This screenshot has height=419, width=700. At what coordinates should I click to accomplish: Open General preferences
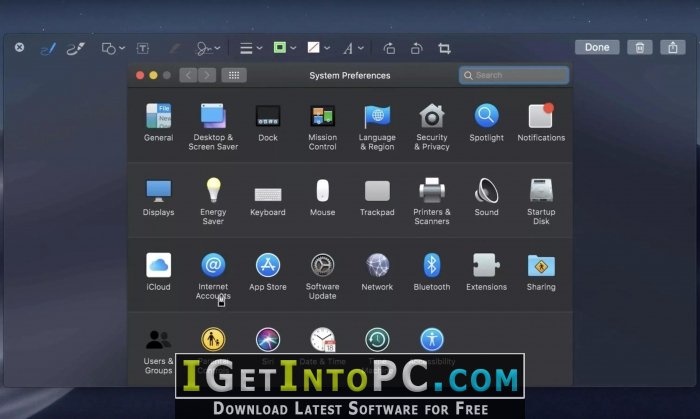pos(158,122)
